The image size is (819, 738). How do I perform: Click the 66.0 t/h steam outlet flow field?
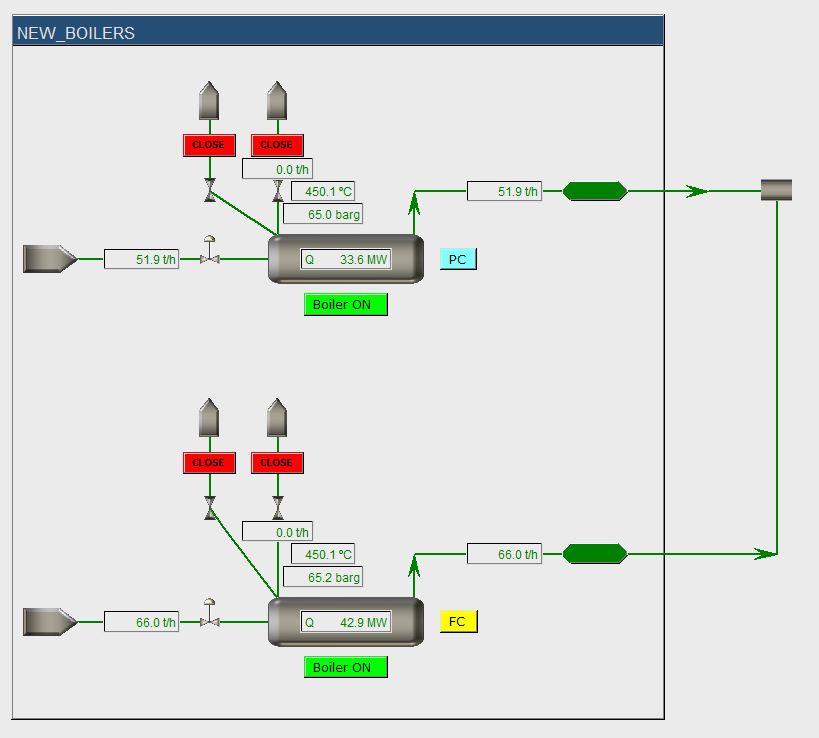point(504,554)
